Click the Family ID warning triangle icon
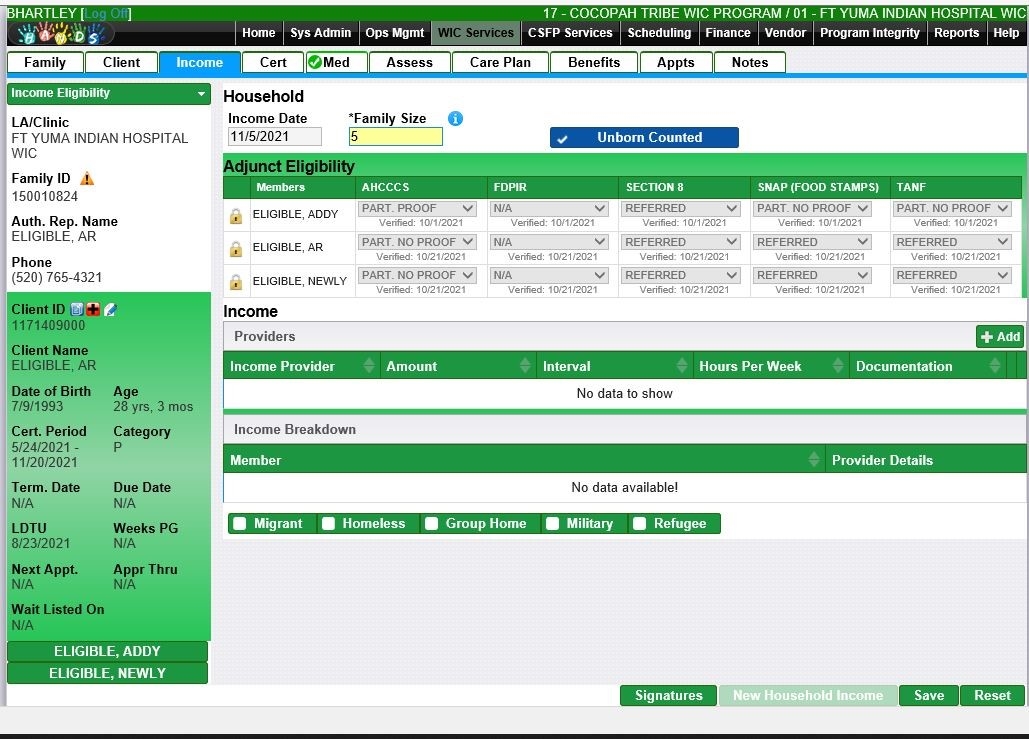 [87, 179]
